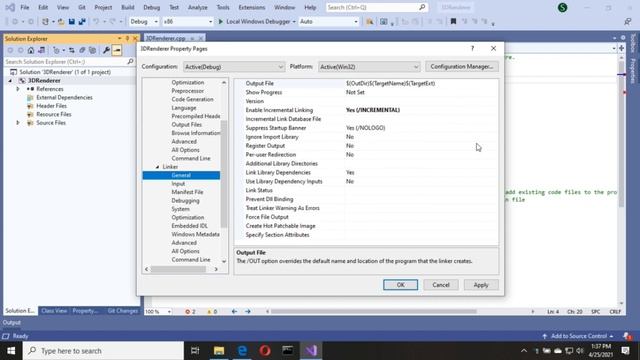Click the Home icon in Solution Explorer
Viewport: 640px width, 360px height.
pyautogui.click(x=31, y=50)
